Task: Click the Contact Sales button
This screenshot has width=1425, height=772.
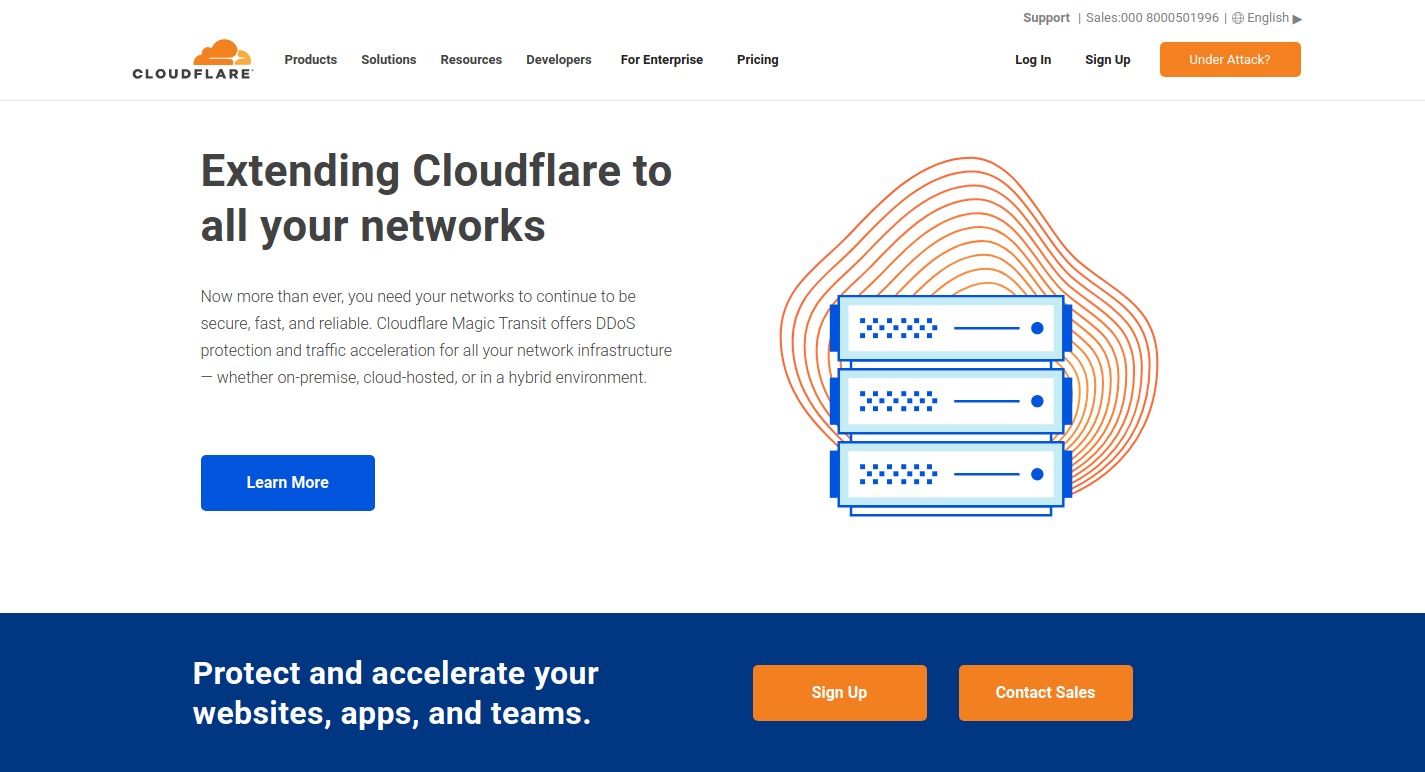Action: 1046,693
